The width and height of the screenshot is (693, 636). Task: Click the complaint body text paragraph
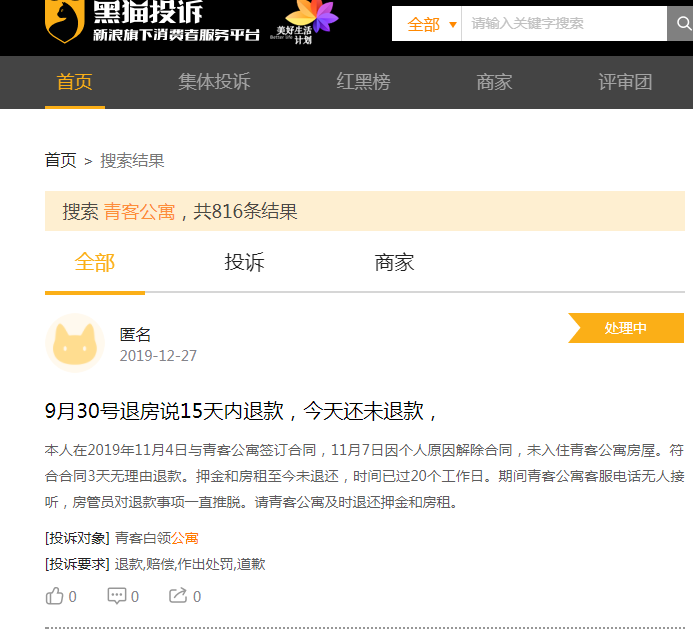[x=365, y=476]
